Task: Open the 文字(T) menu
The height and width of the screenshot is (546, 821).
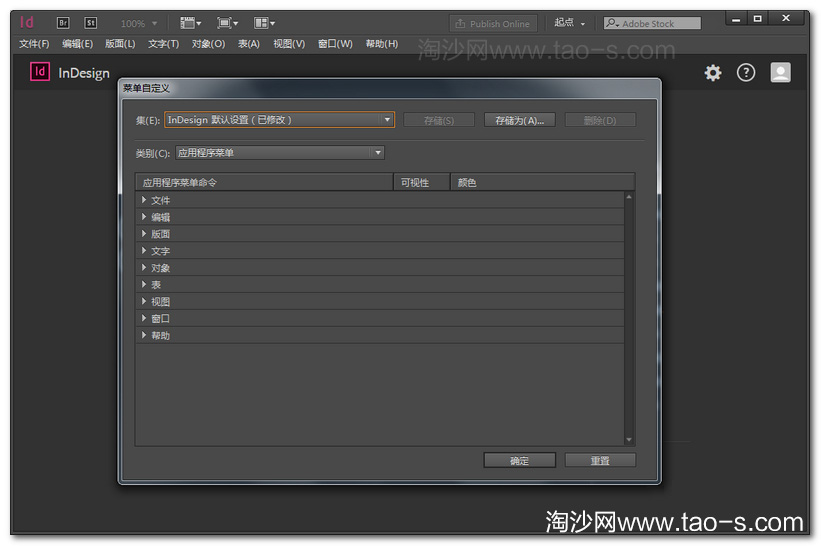Action: pos(163,44)
